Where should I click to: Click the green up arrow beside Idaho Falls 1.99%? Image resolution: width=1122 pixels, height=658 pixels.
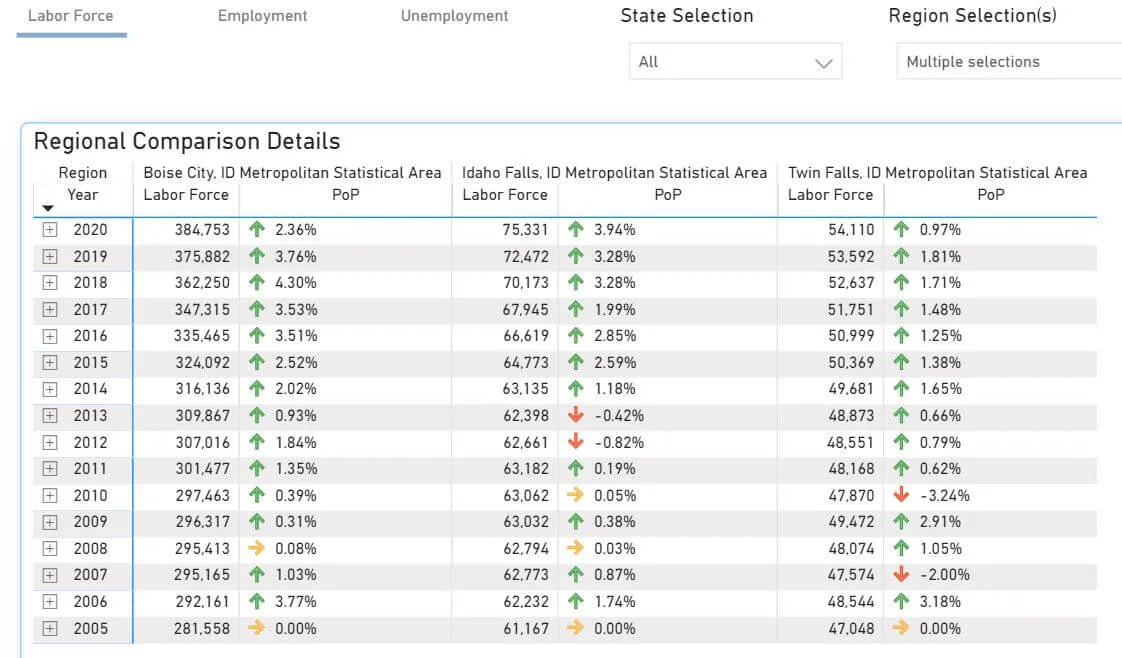[575, 309]
